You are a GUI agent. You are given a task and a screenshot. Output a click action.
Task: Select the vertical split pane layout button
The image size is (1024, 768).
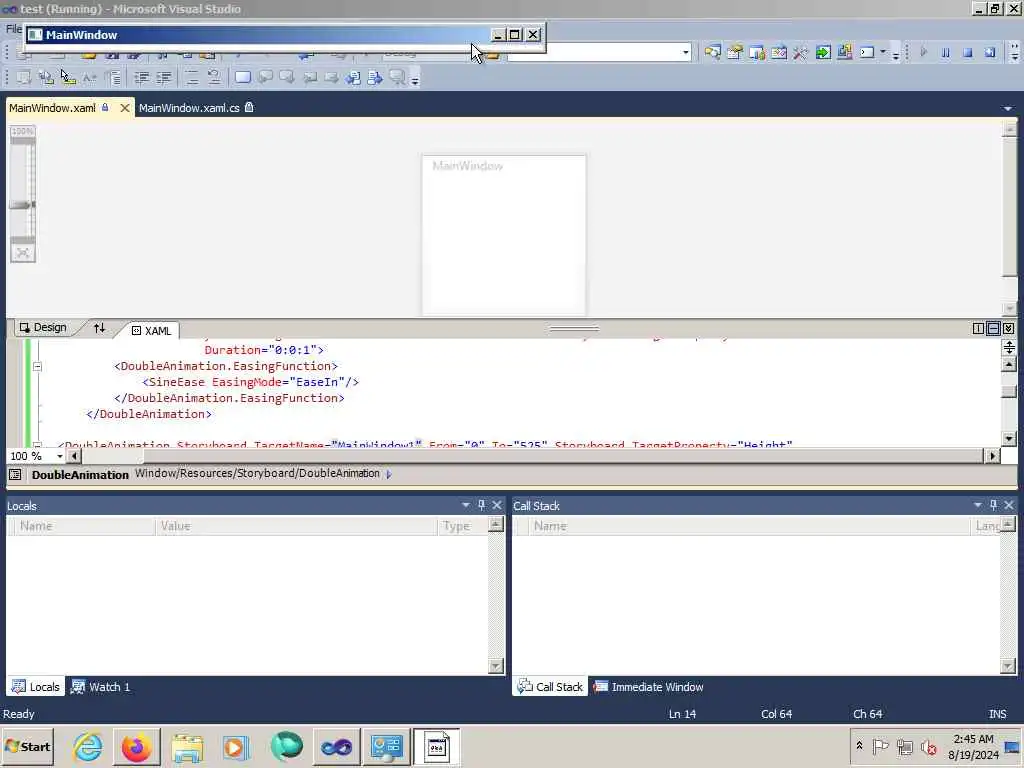(x=978, y=328)
